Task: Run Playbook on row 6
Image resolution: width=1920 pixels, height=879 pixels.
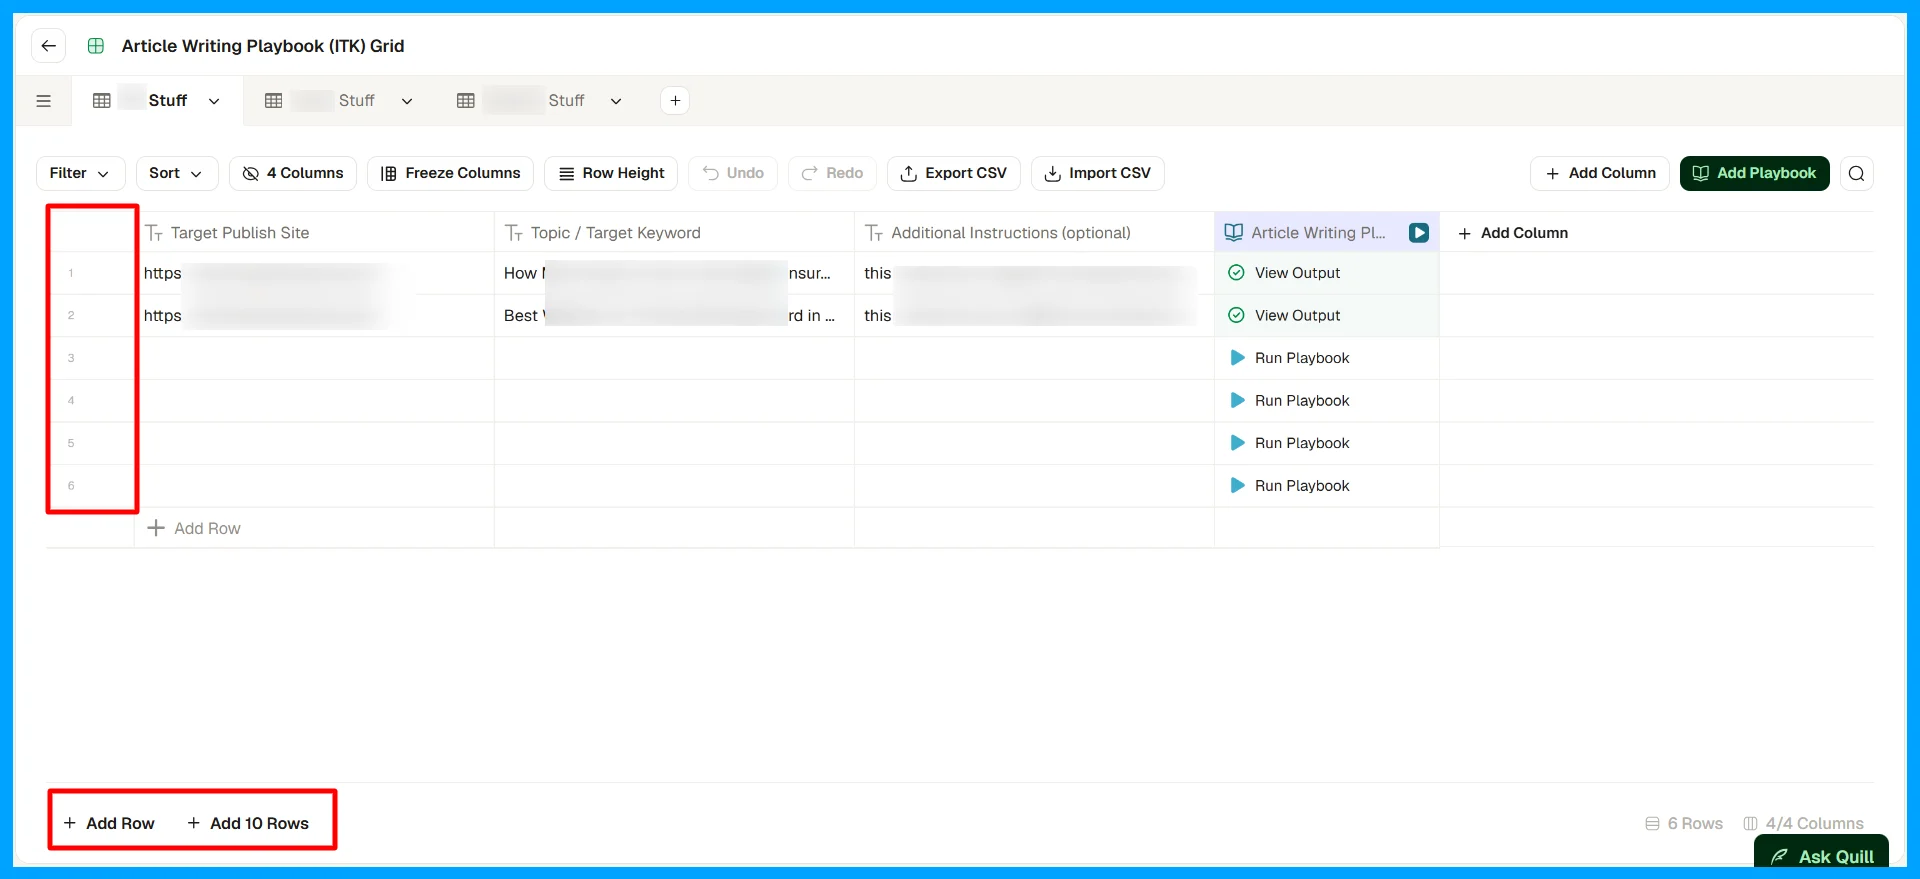Action: coord(1290,486)
